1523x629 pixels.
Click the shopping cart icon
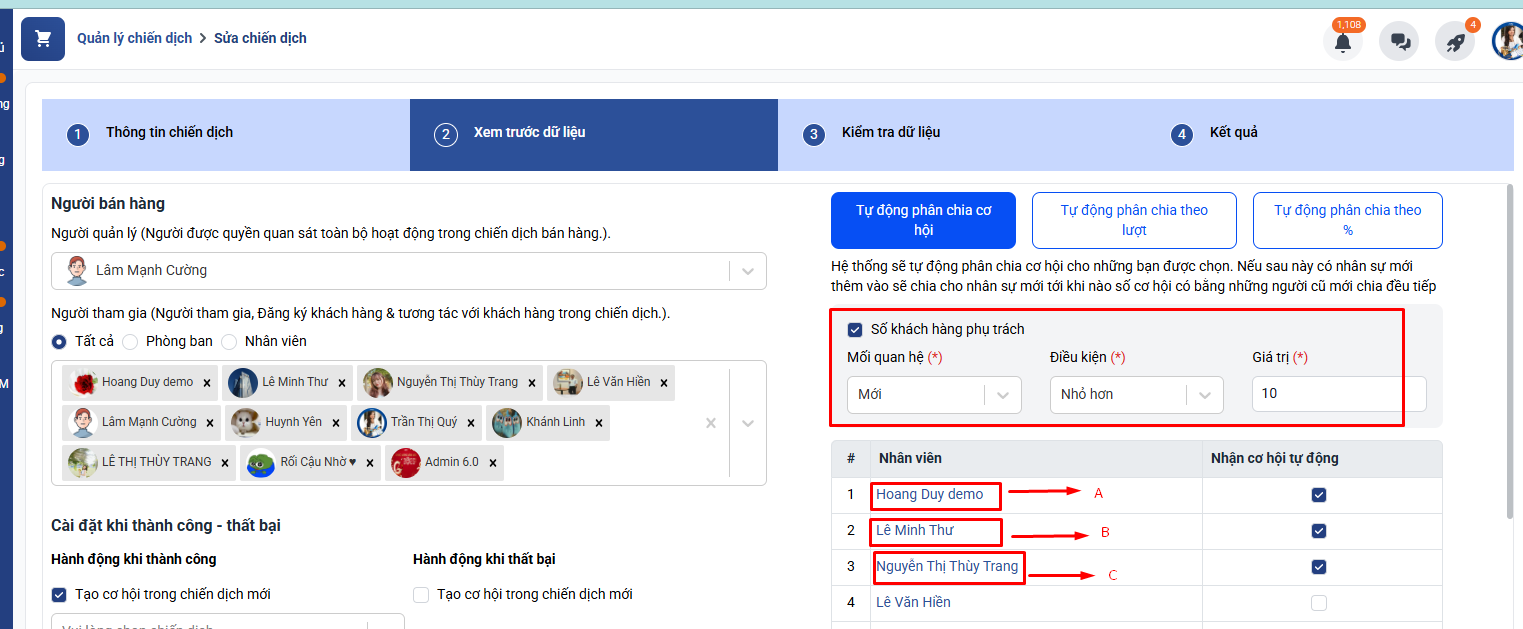pos(42,39)
